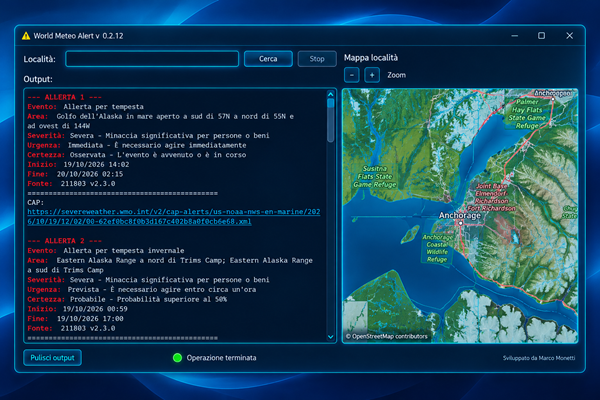Click the Stop button

(317, 59)
